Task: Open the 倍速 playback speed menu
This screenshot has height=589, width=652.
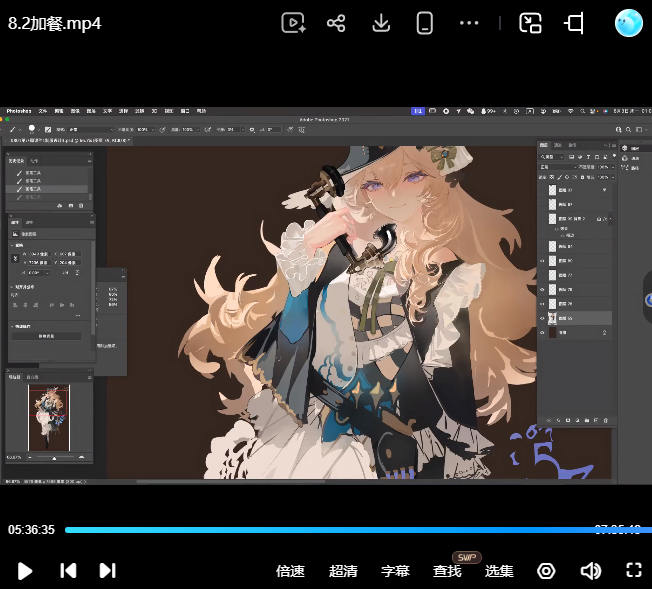Action: 290,571
